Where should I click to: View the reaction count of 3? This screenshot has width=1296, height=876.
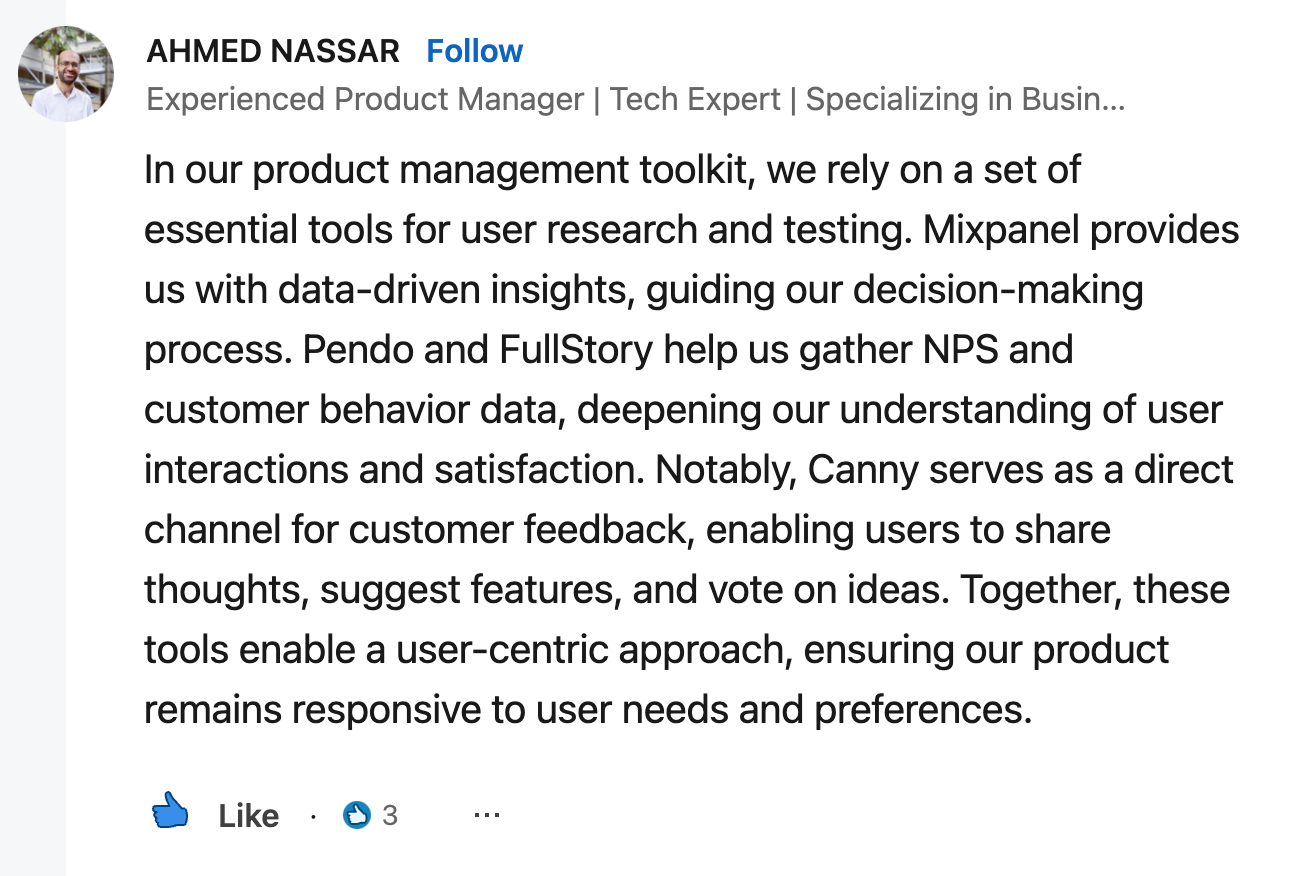(x=390, y=816)
